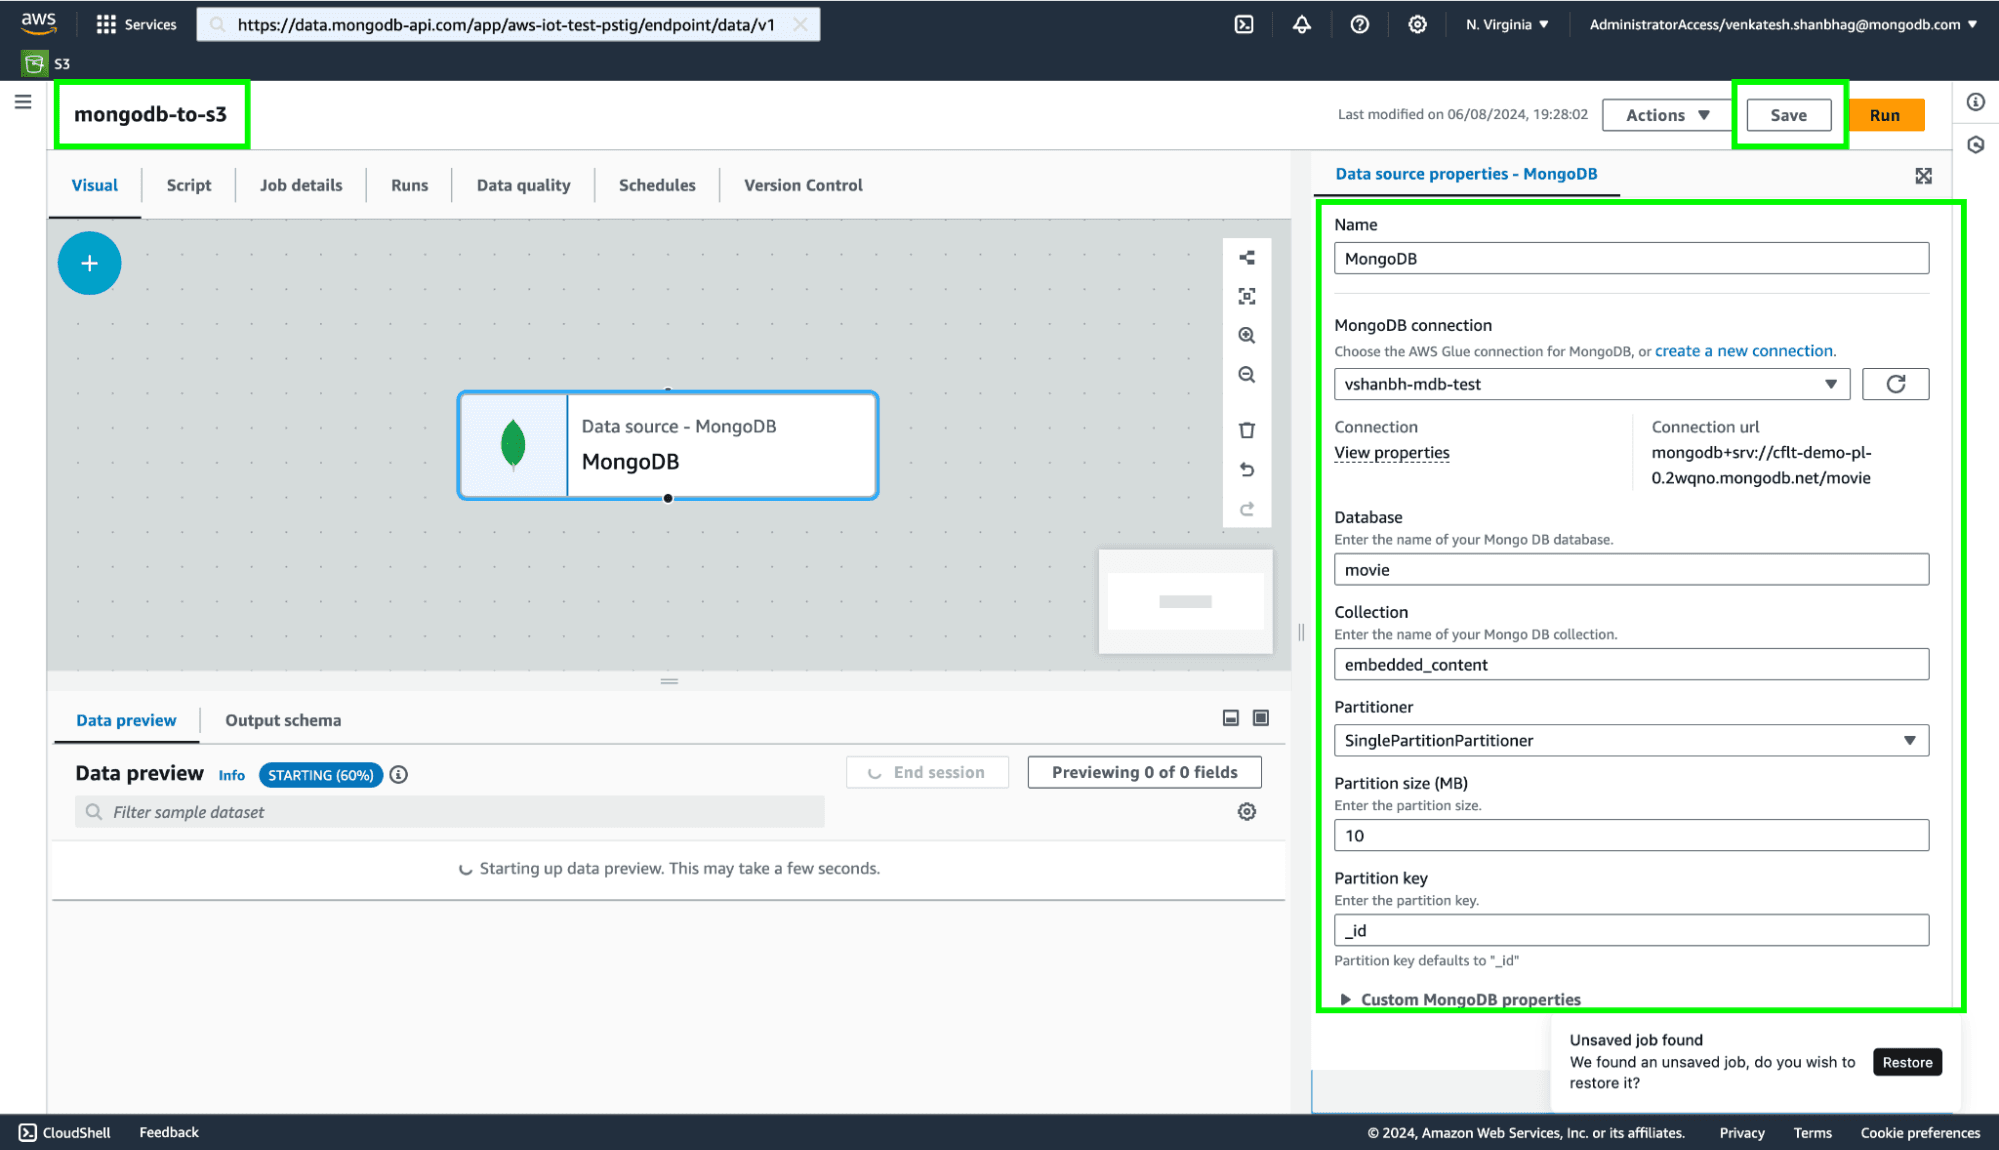The width and height of the screenshot is (1999, 1150).
Task: Click the undo arrow icon
Action: tap(1246, 469)
